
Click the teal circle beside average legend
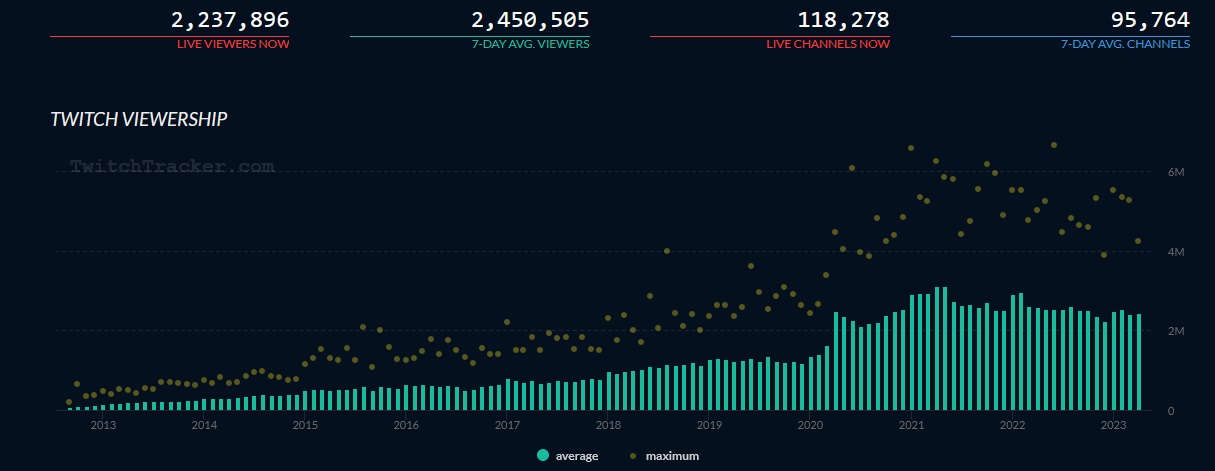(x=543, y=456)
